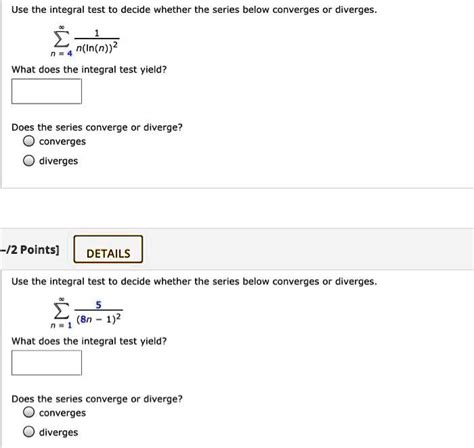This screenshot has height=448, width=474.
Task: Click the first sigma summation symbol
Action: (61, 40)
